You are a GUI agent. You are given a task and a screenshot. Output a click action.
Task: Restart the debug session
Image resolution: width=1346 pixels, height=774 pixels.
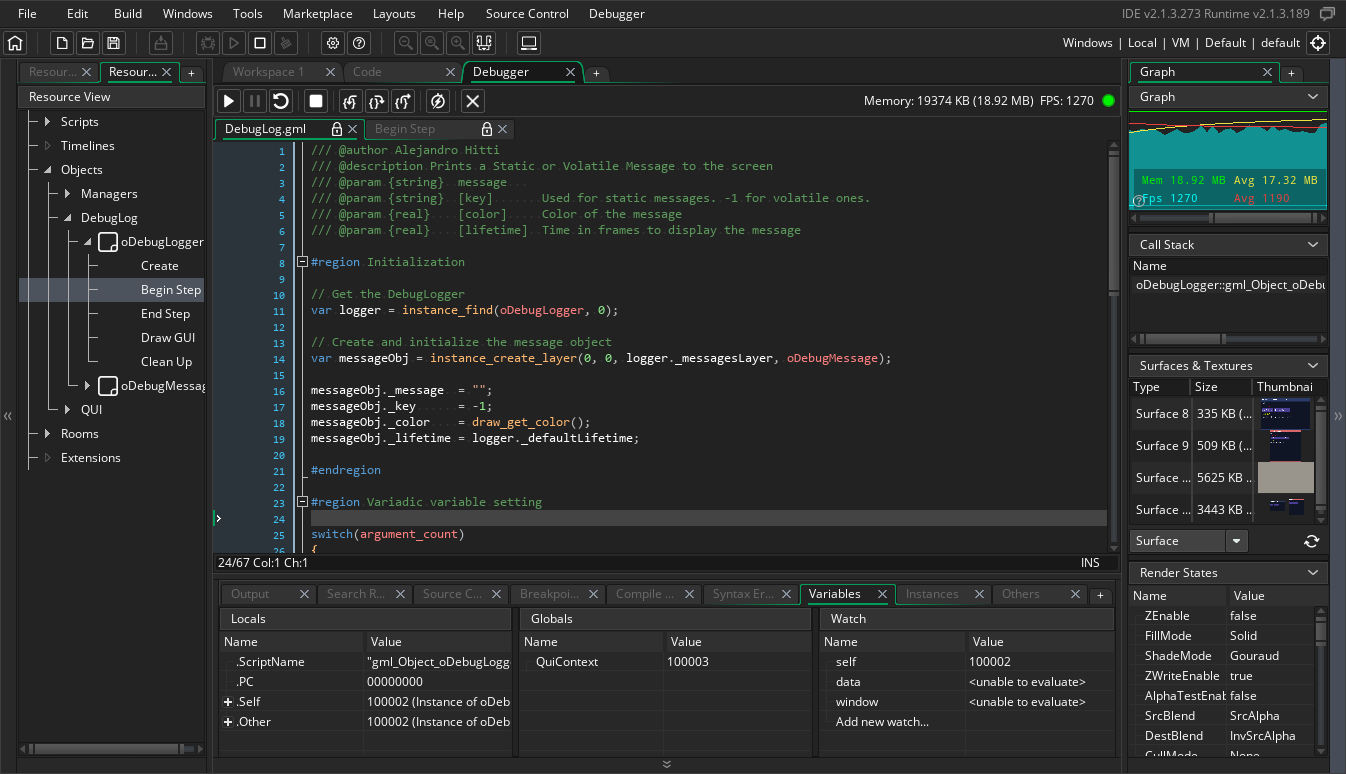[x=281, y=101]
